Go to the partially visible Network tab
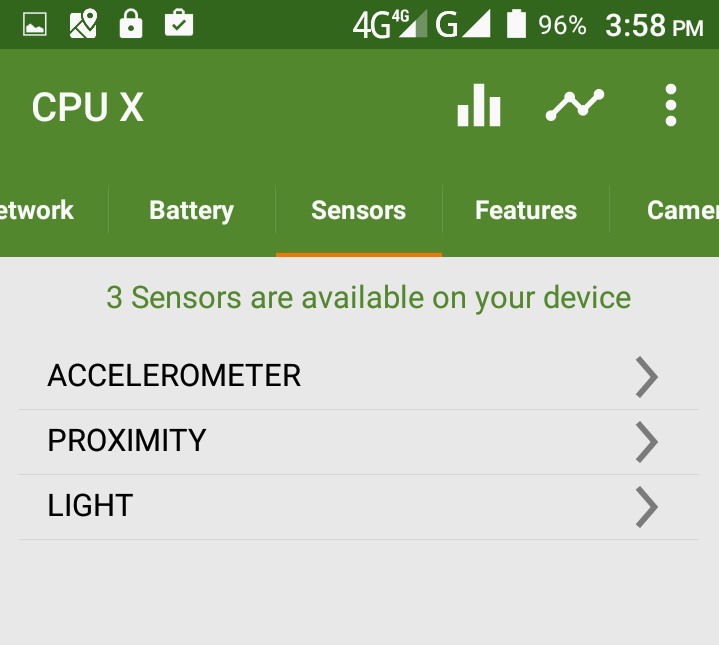 coord(38,211)
